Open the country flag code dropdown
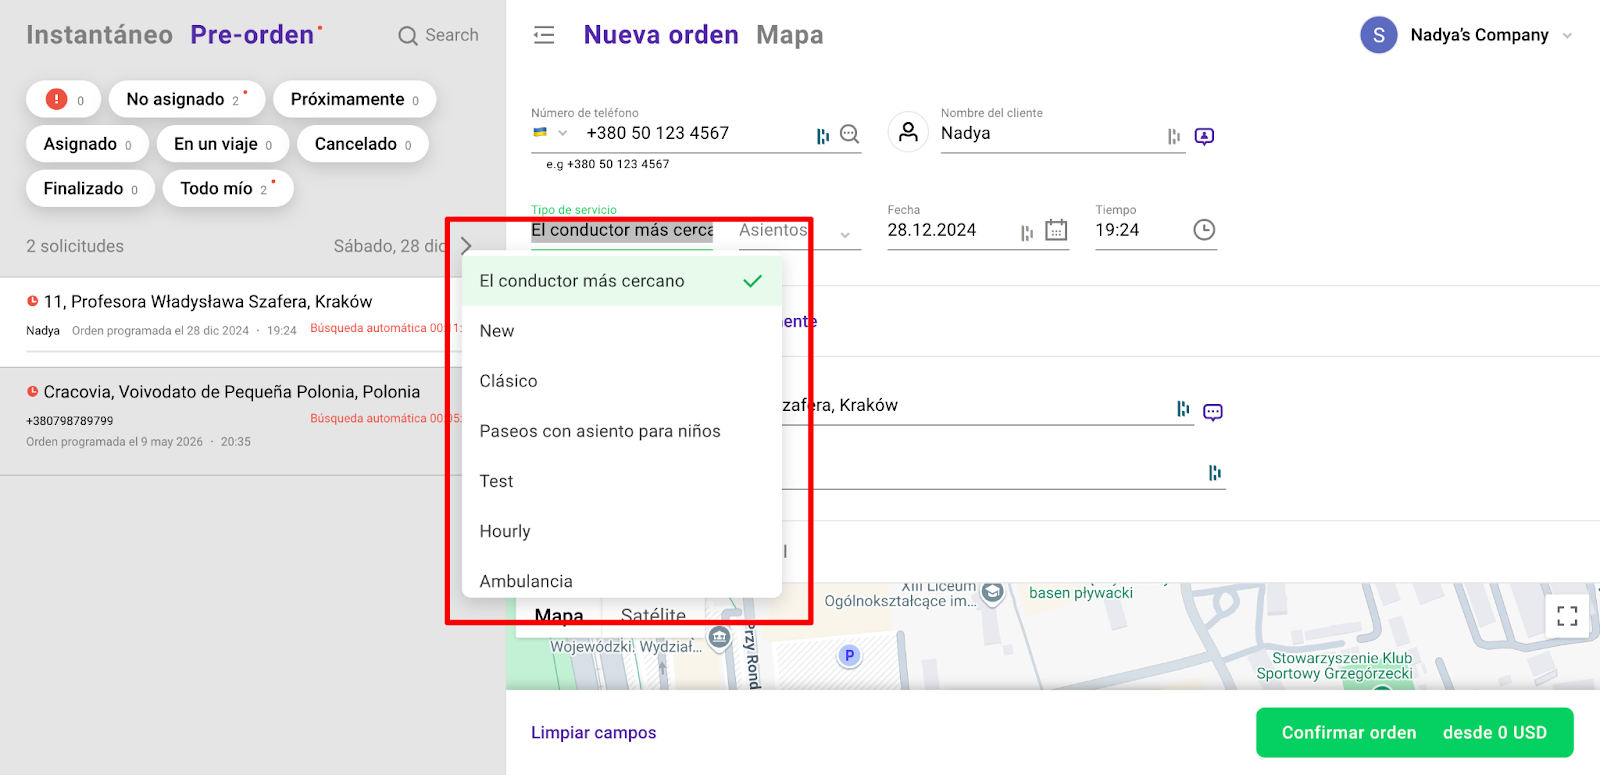The image size is (1600, 775). [x=550, y=133]
